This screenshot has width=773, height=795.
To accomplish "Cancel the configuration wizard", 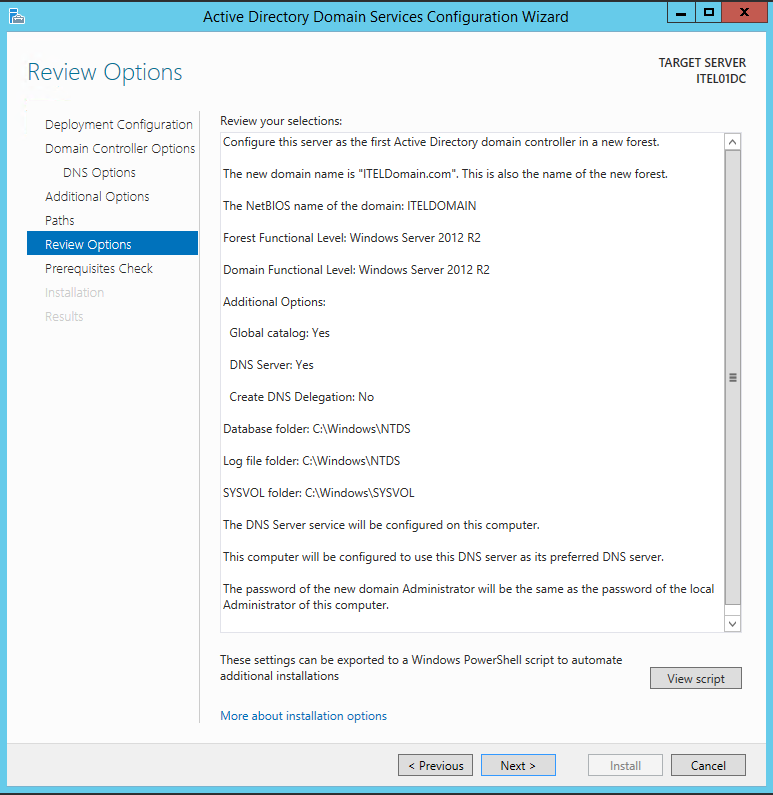I will (x=708, y=766).
